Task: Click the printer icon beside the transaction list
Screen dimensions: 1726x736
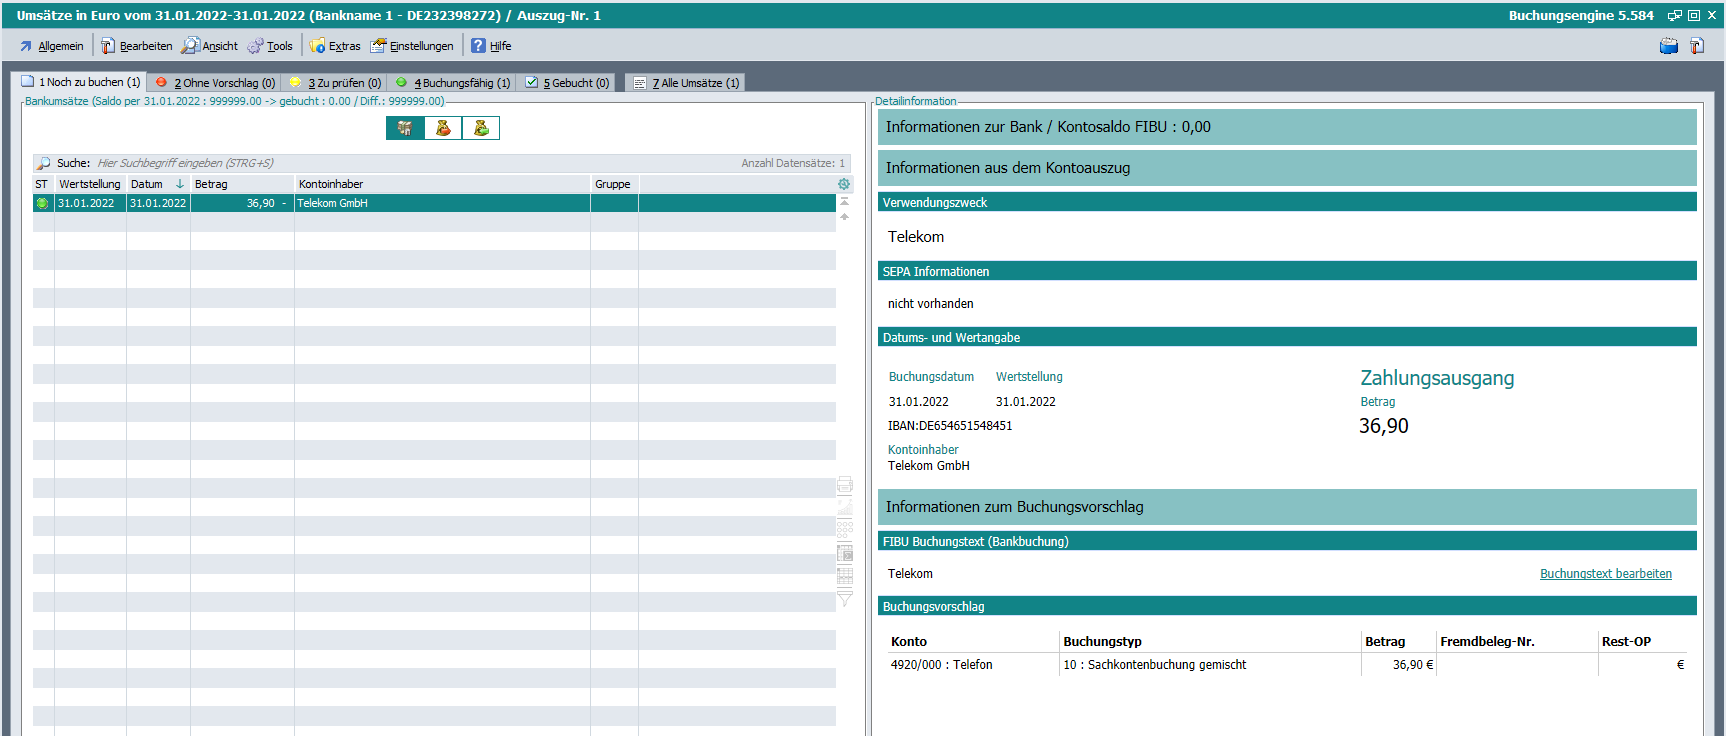Action: (845, 485)
